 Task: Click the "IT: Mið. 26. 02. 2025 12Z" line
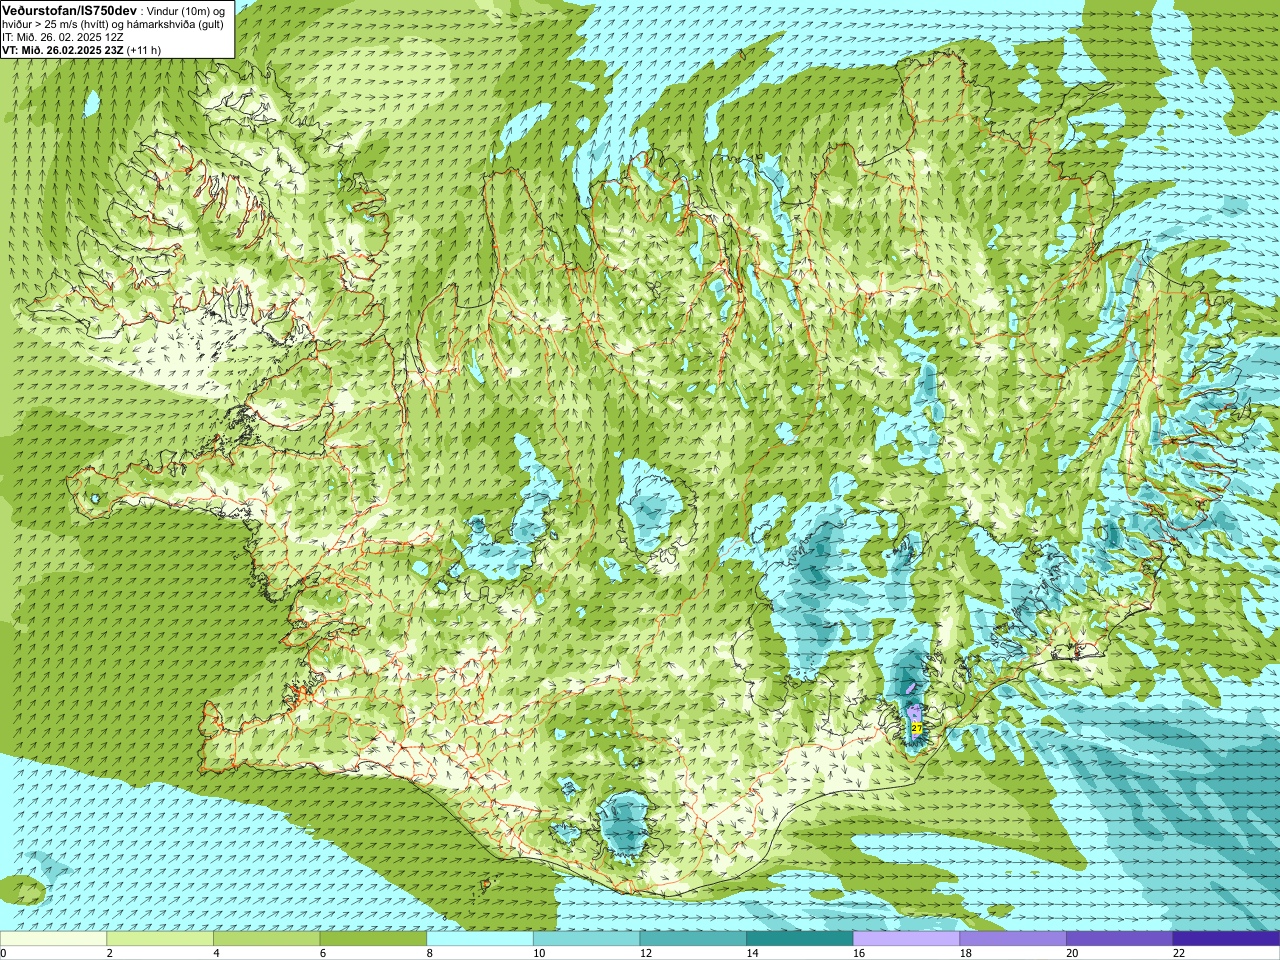tap(63, 37)
